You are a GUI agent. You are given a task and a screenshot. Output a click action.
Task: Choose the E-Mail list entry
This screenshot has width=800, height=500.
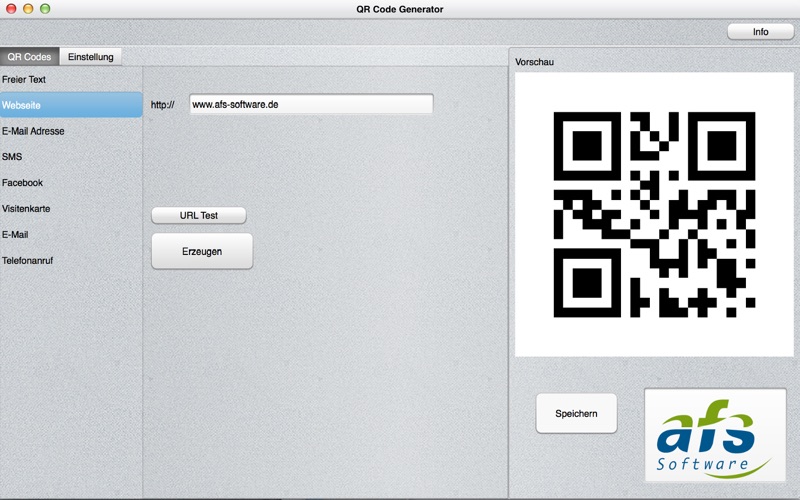[71, 235]
